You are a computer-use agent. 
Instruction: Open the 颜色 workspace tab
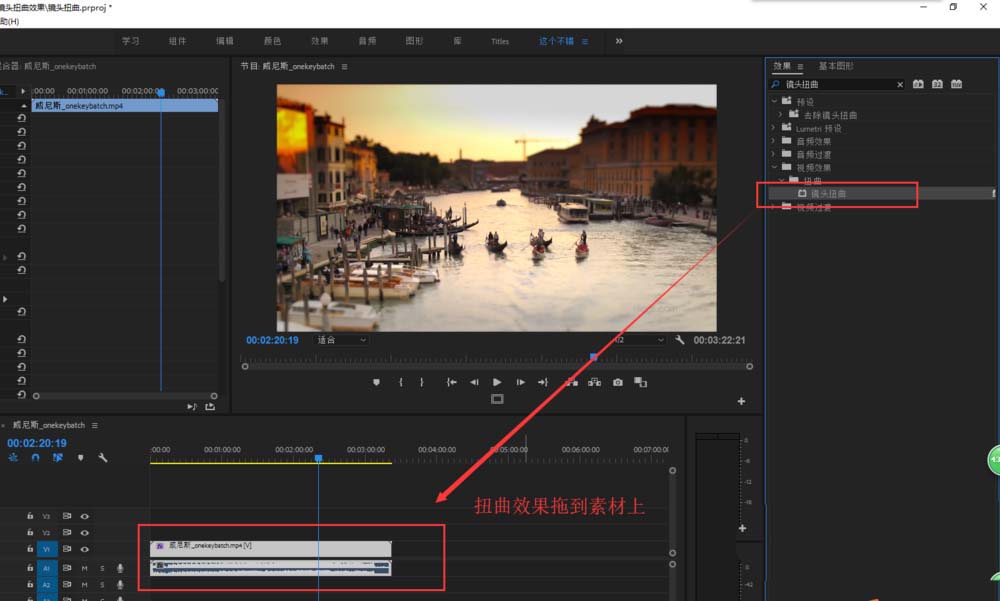(x=271, y=41)
